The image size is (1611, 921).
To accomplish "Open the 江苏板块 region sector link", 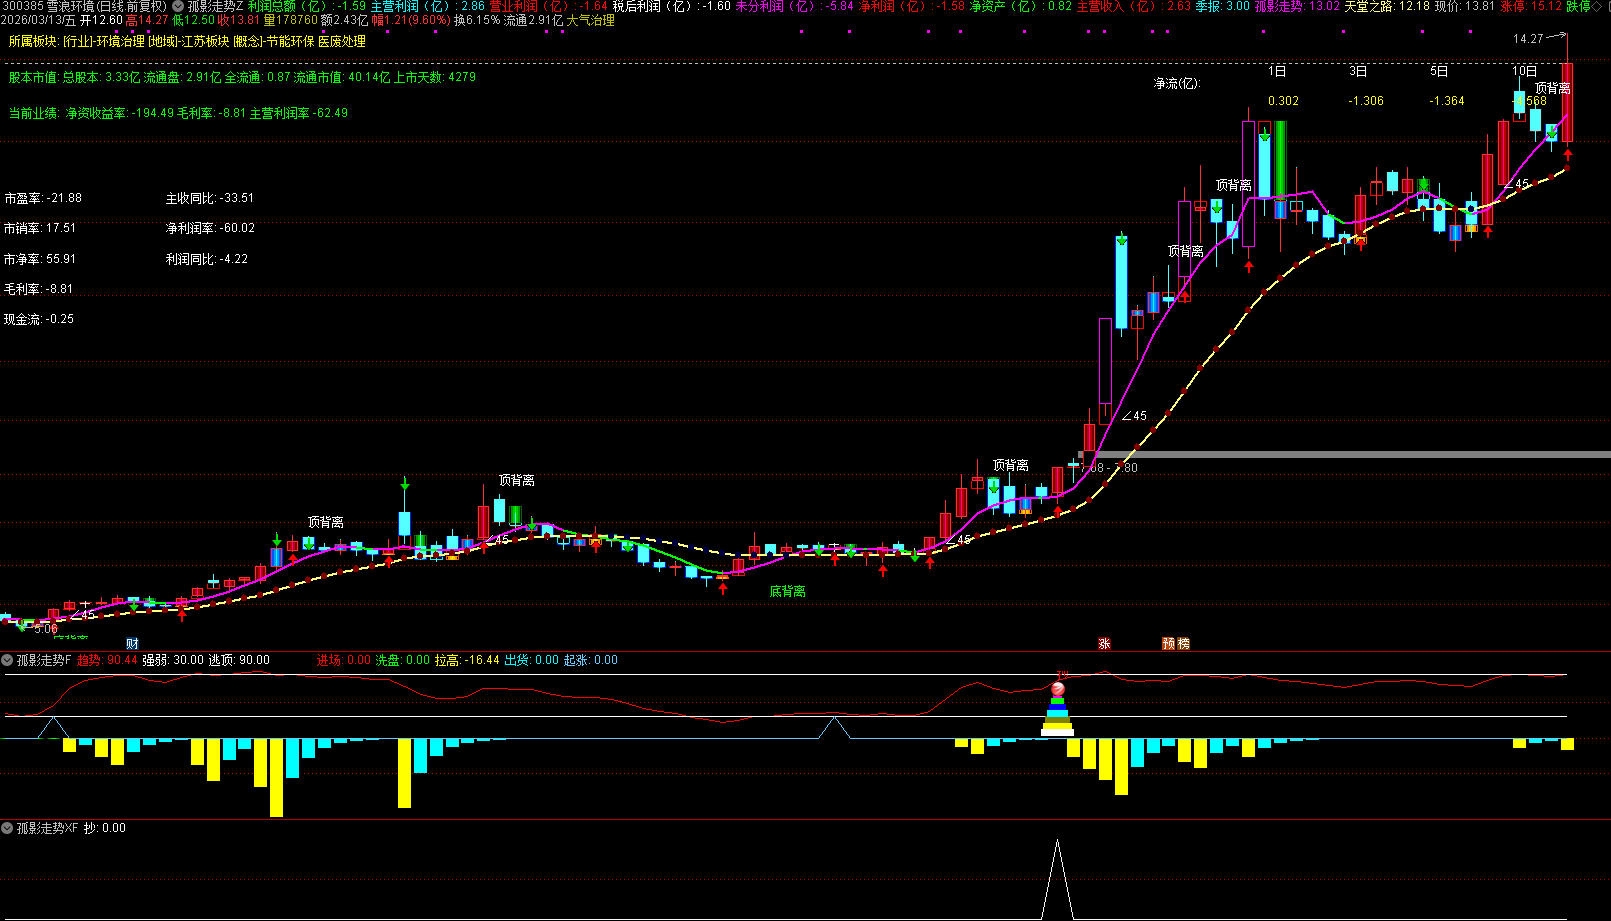I will tap(203, 41).
